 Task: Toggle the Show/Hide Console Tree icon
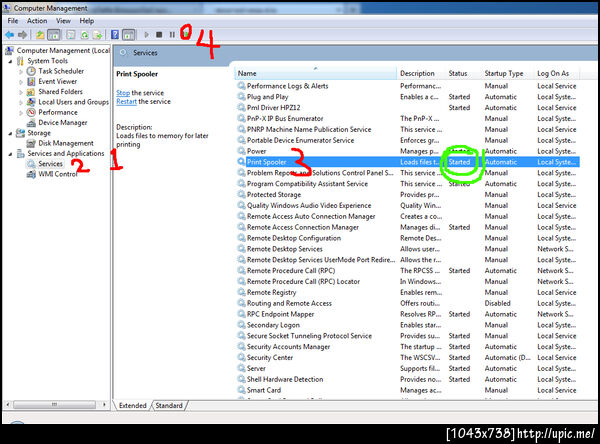click(54, 35)
